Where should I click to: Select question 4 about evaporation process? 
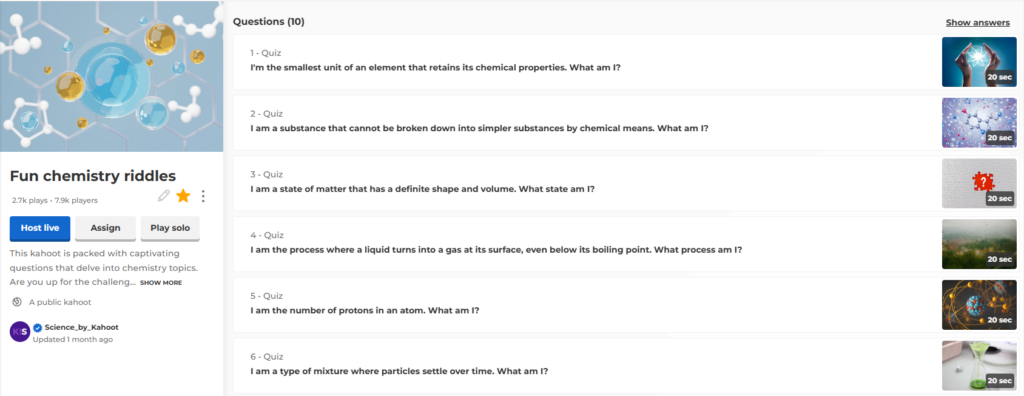587,244
